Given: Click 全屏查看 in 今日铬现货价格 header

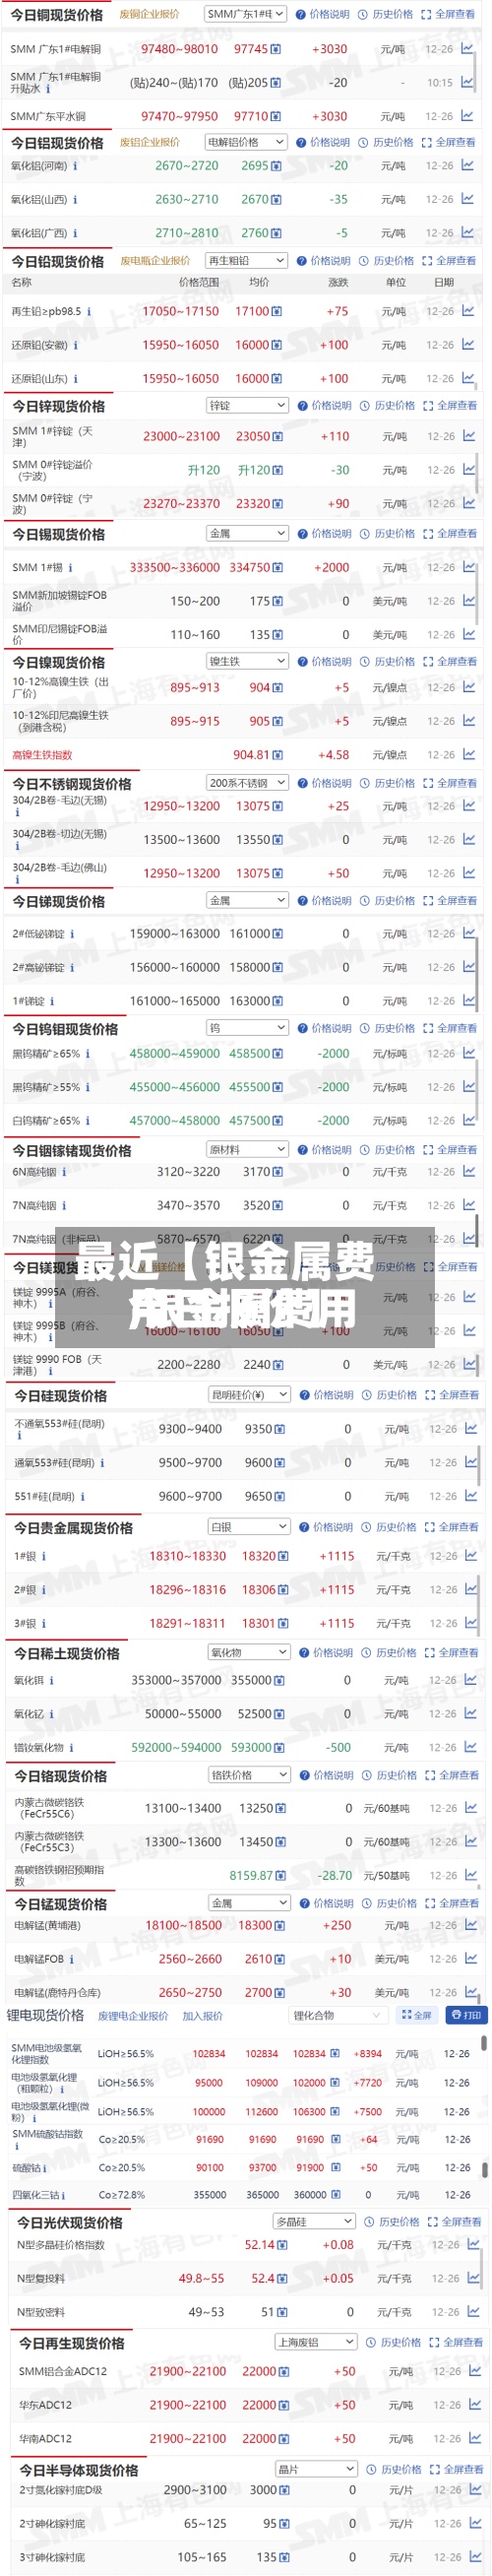Looking at the screenshot, I should [x=452, y=1775].
